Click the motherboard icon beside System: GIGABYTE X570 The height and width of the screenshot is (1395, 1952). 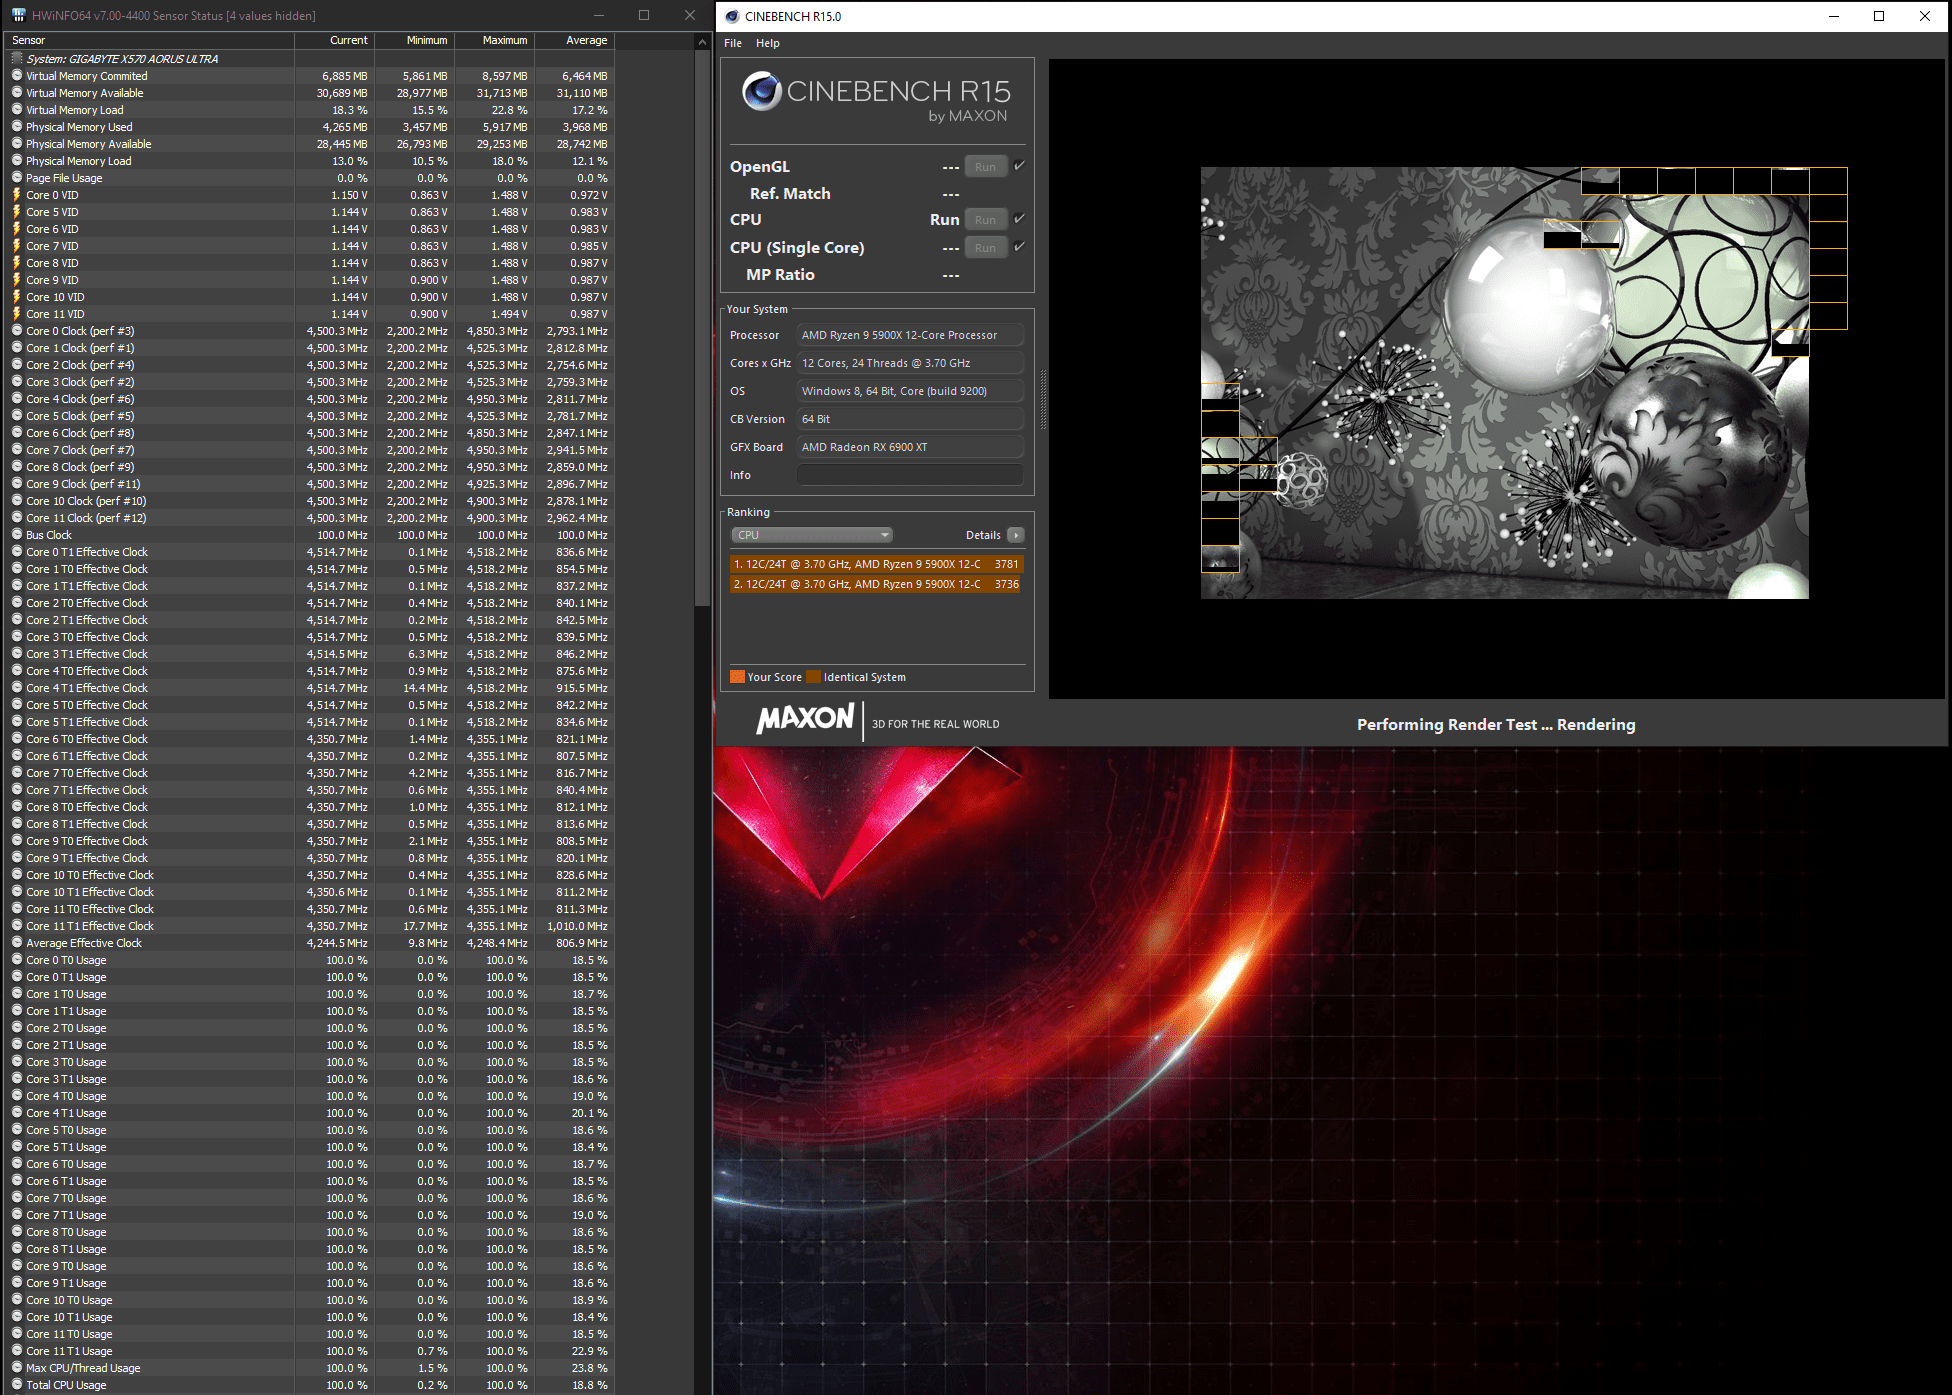16,59
